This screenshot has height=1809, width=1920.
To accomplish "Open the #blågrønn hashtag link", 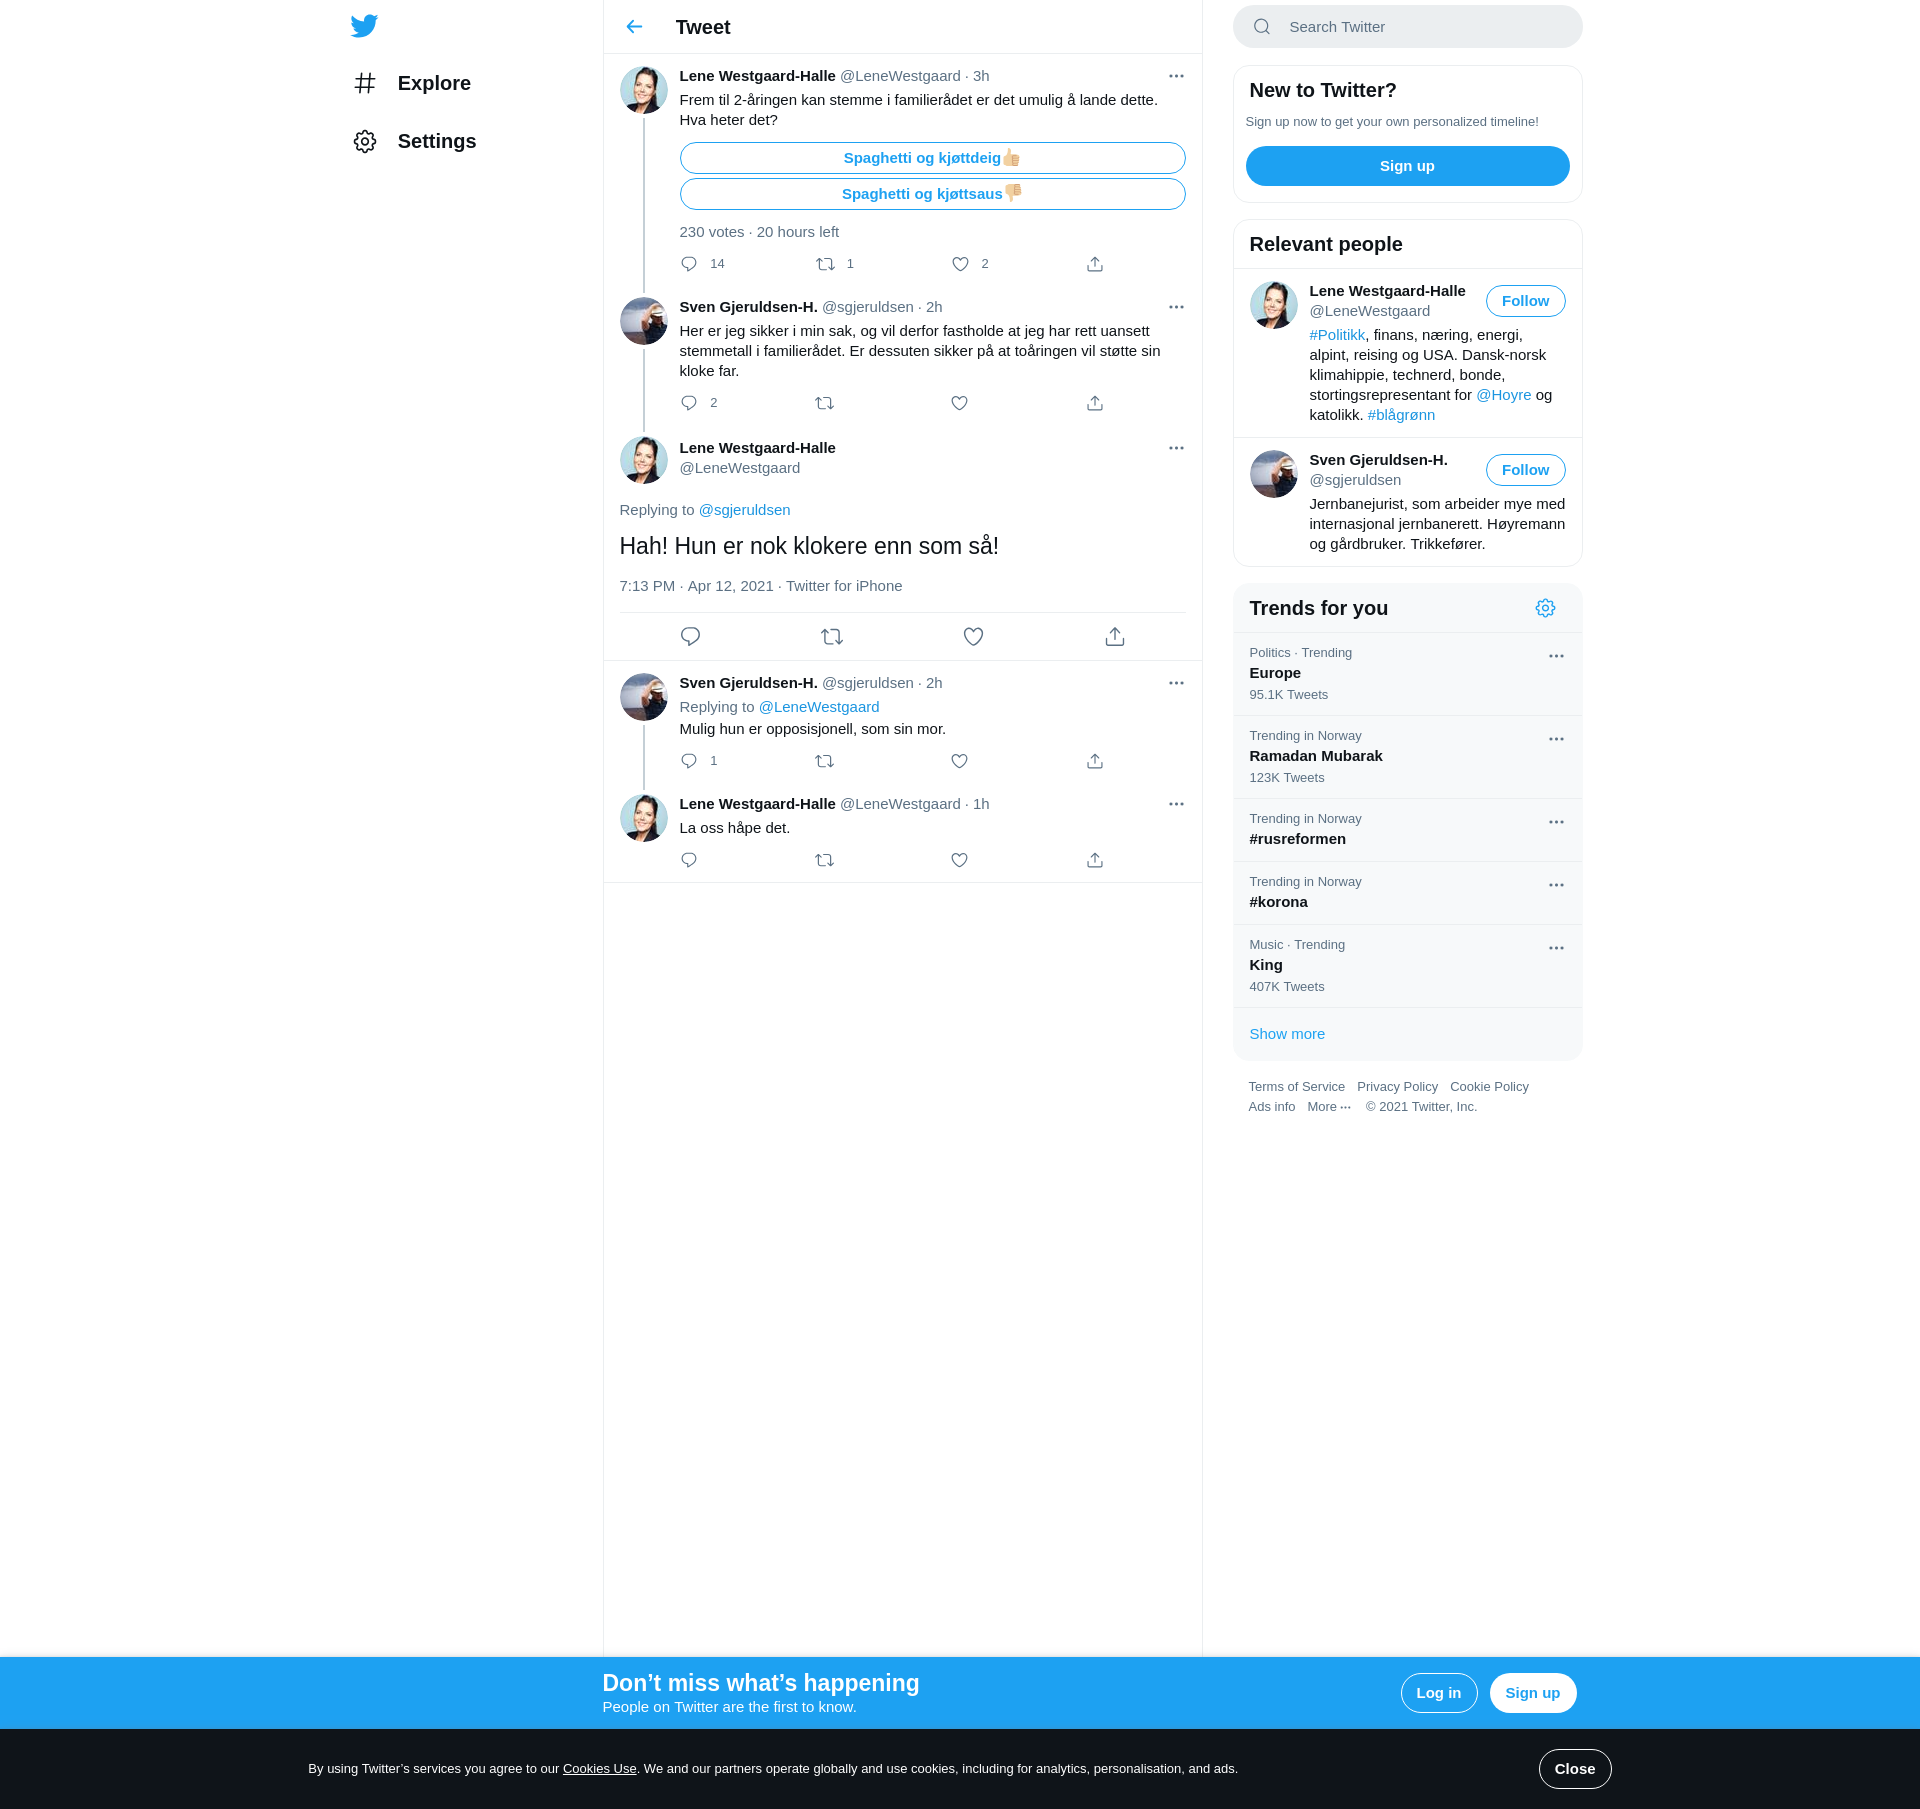I will click(x=1401, y=415).
